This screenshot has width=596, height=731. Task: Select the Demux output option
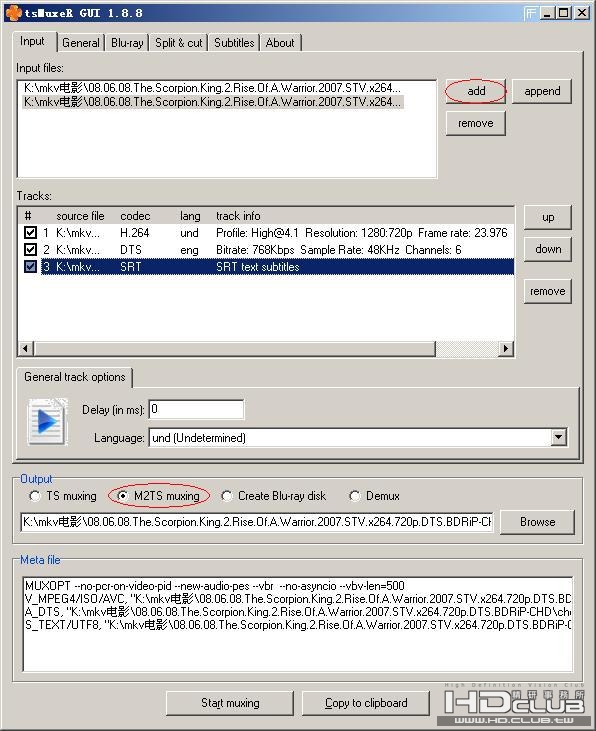coord(354,496)
